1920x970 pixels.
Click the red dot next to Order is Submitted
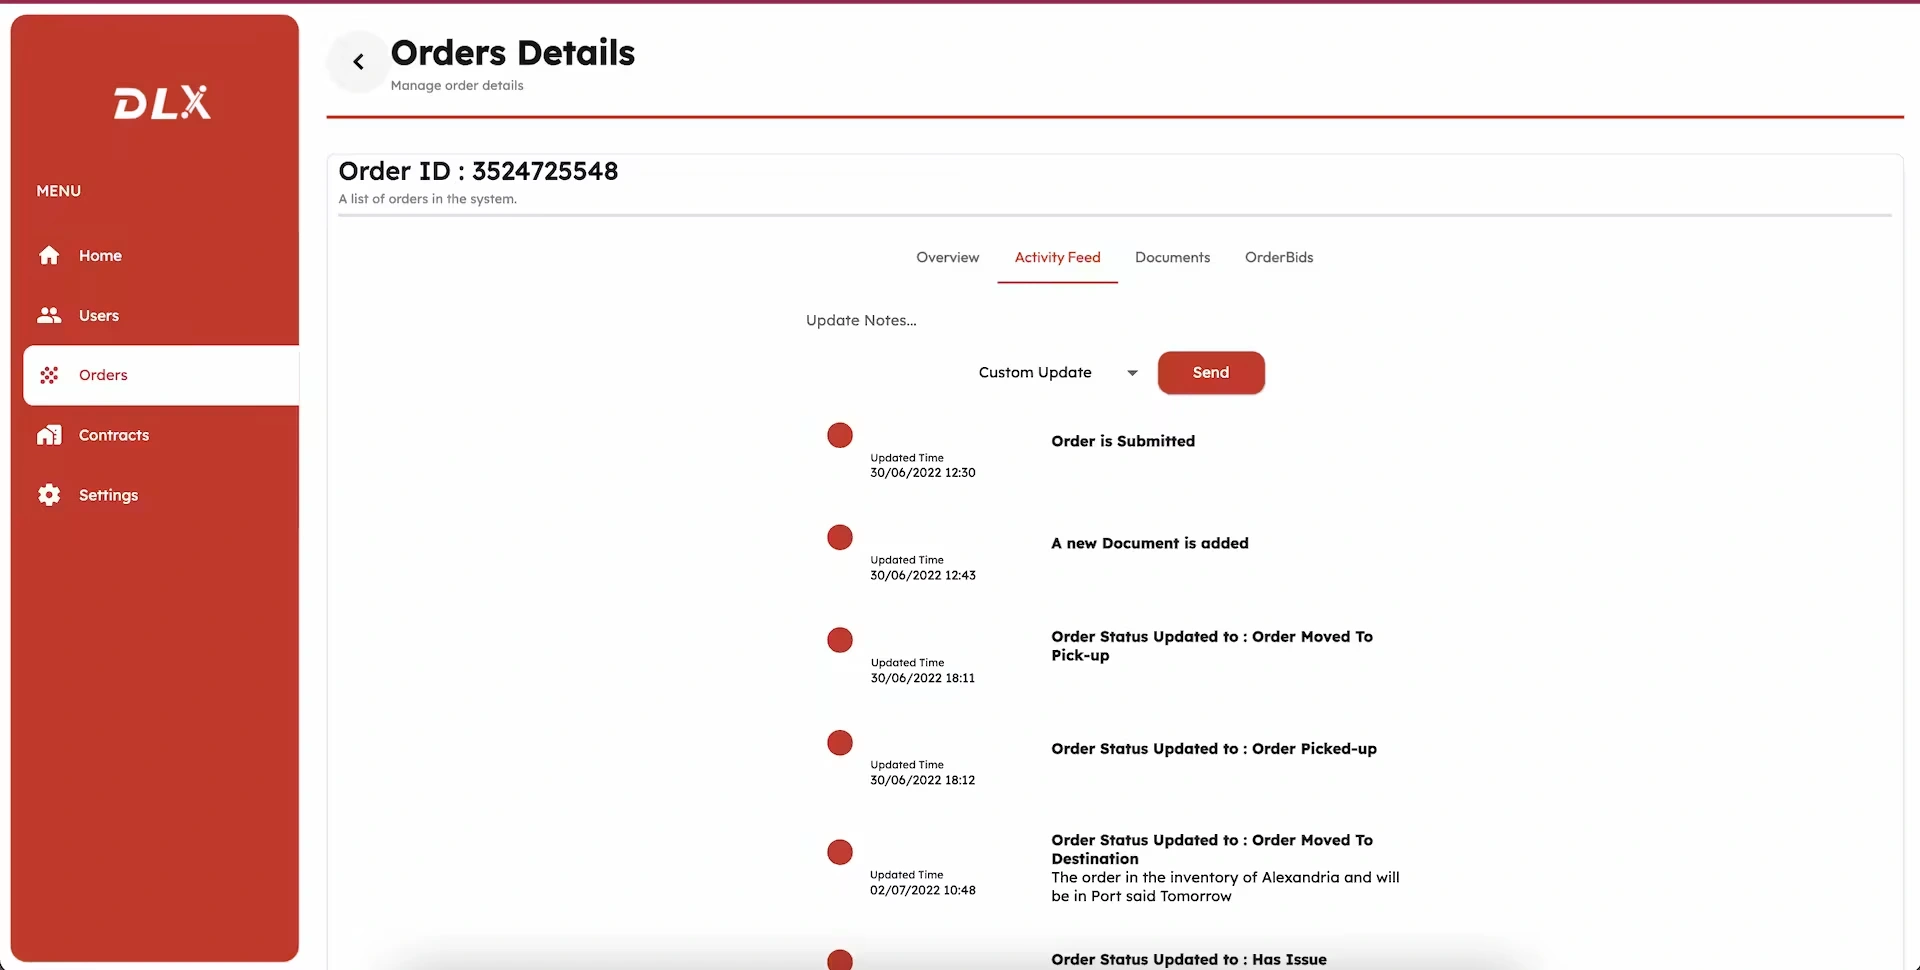click(x=839, y=435)
